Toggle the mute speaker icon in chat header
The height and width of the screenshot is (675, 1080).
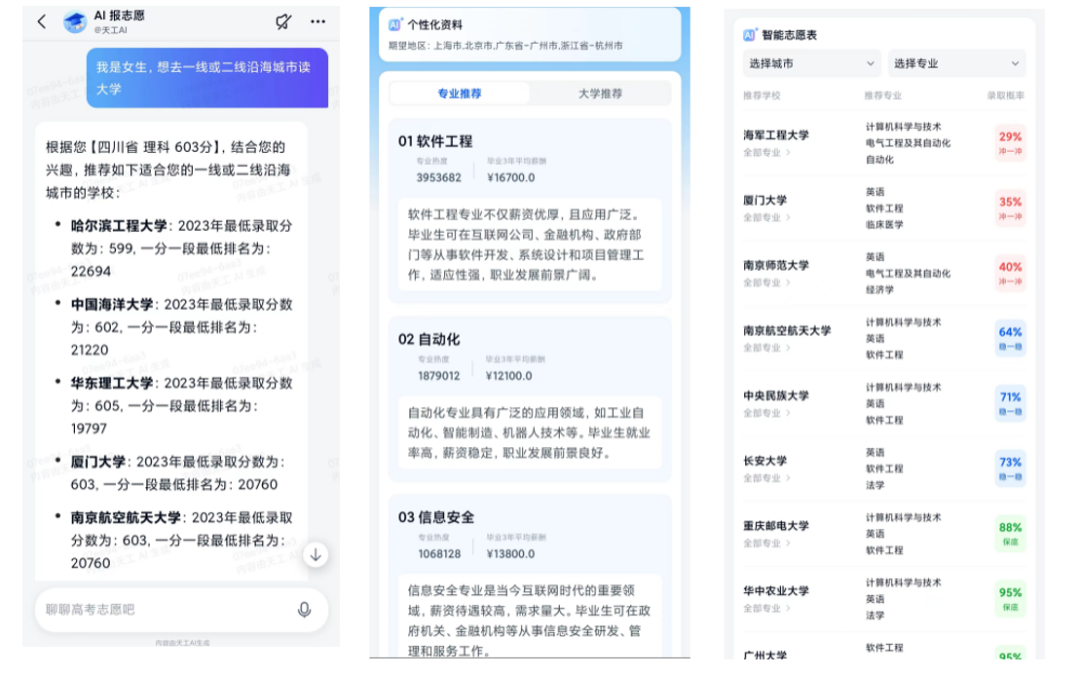[x=283, y=21]
